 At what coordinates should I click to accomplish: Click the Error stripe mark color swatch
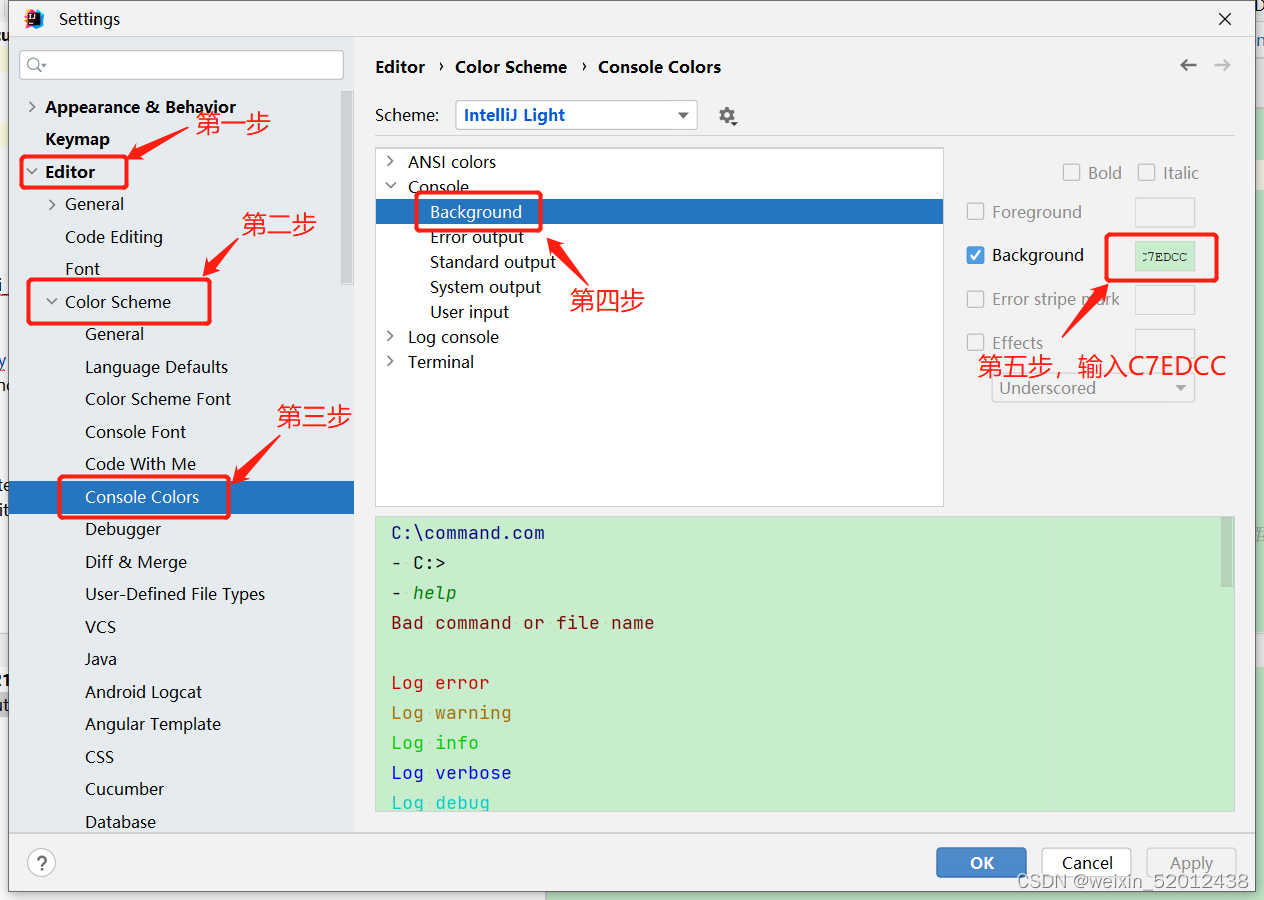1164,299
